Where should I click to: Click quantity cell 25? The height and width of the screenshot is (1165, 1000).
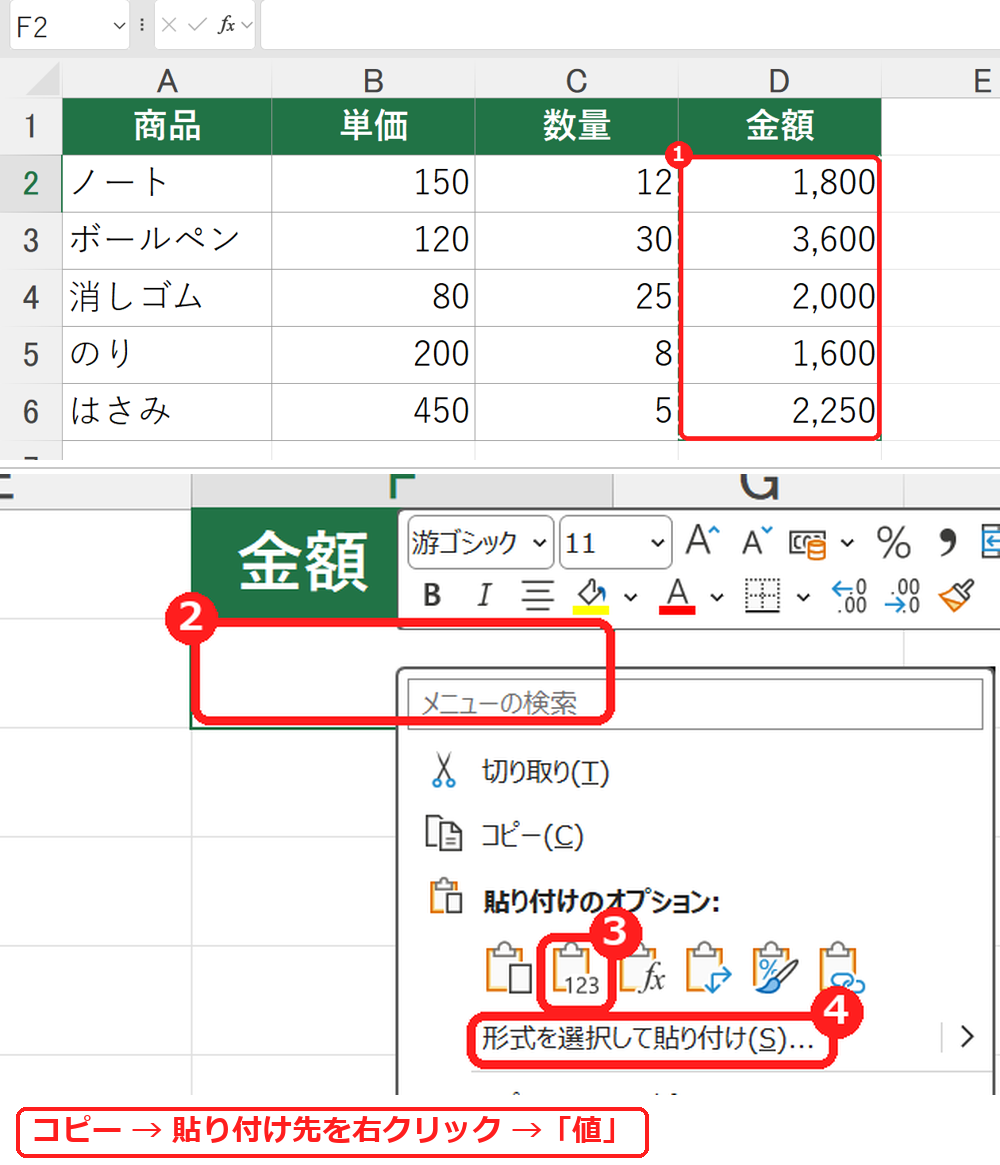[x=577, y=298]
